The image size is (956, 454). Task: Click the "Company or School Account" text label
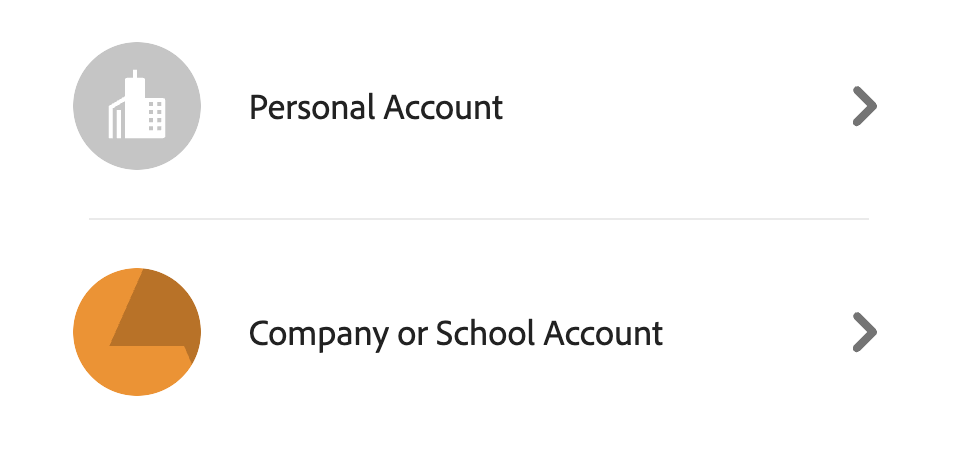(x=455, y=333)
